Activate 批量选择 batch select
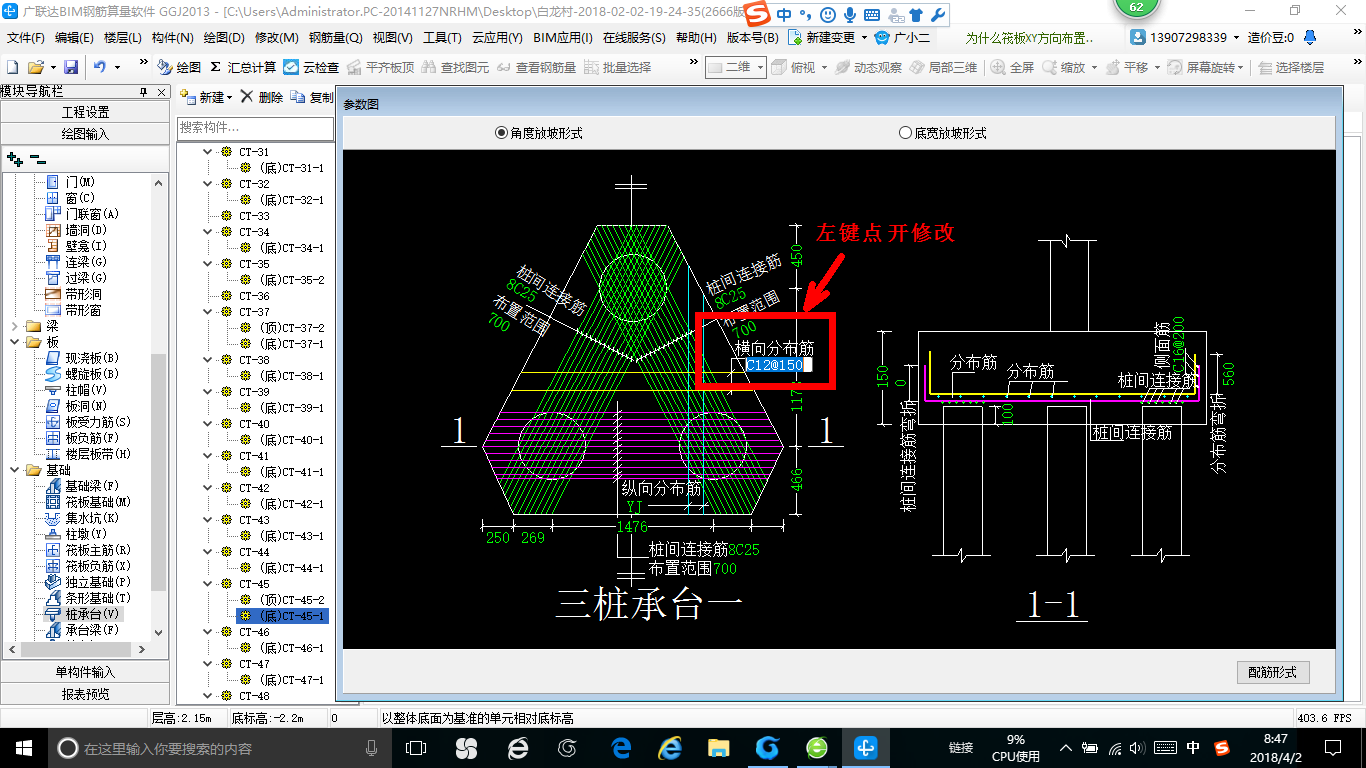This screenshot has width=1366, height=768. (618, 68)
